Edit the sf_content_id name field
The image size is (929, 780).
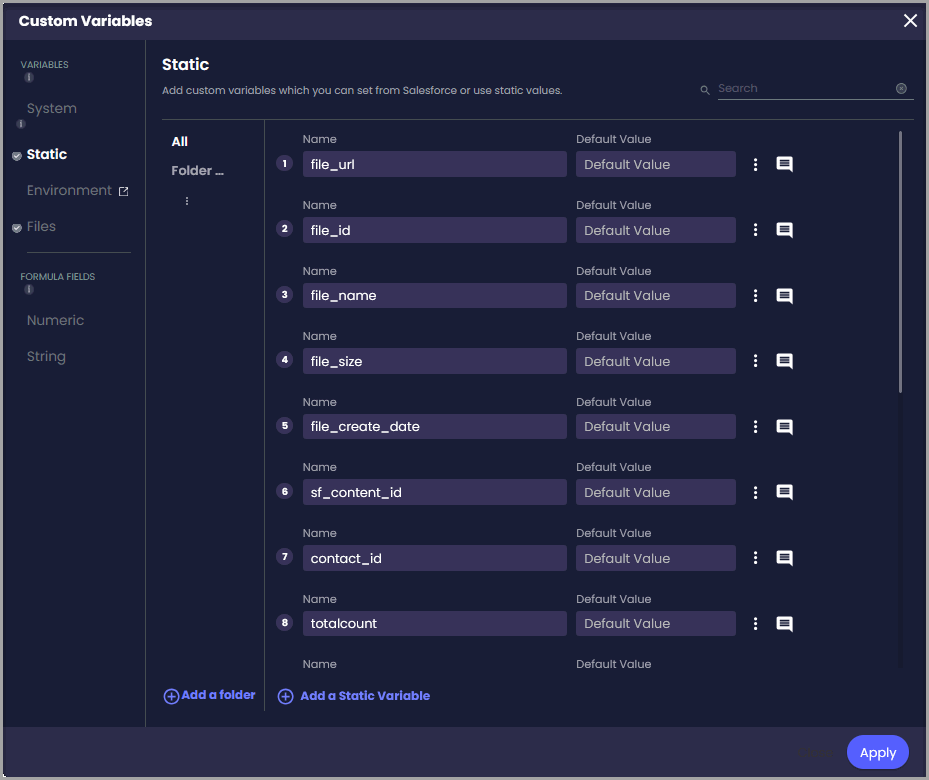(x=434, y=492)
